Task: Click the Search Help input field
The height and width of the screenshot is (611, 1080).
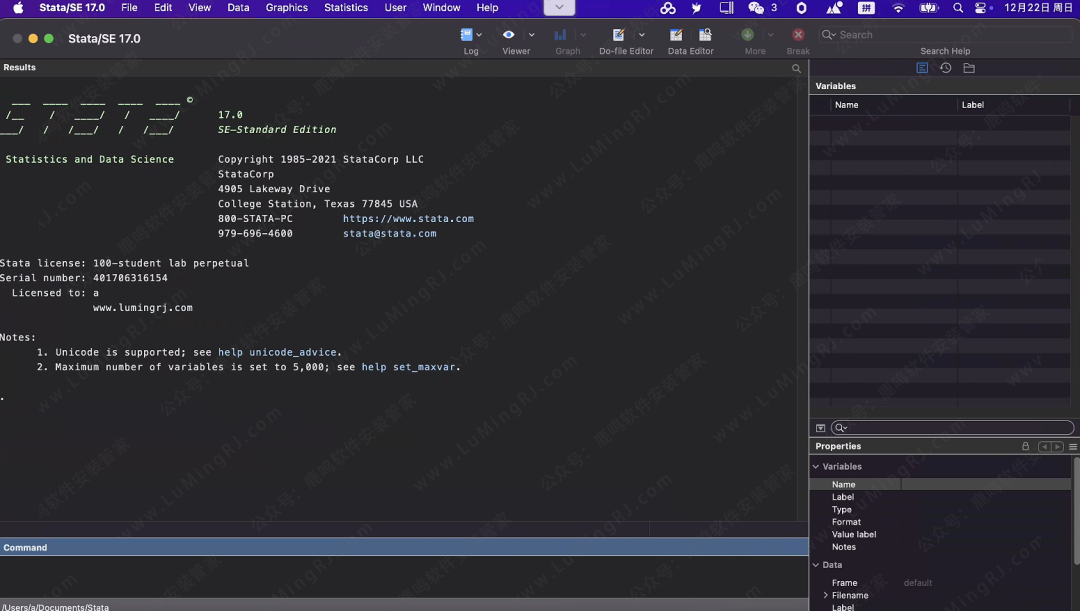Action: [945, 35]
